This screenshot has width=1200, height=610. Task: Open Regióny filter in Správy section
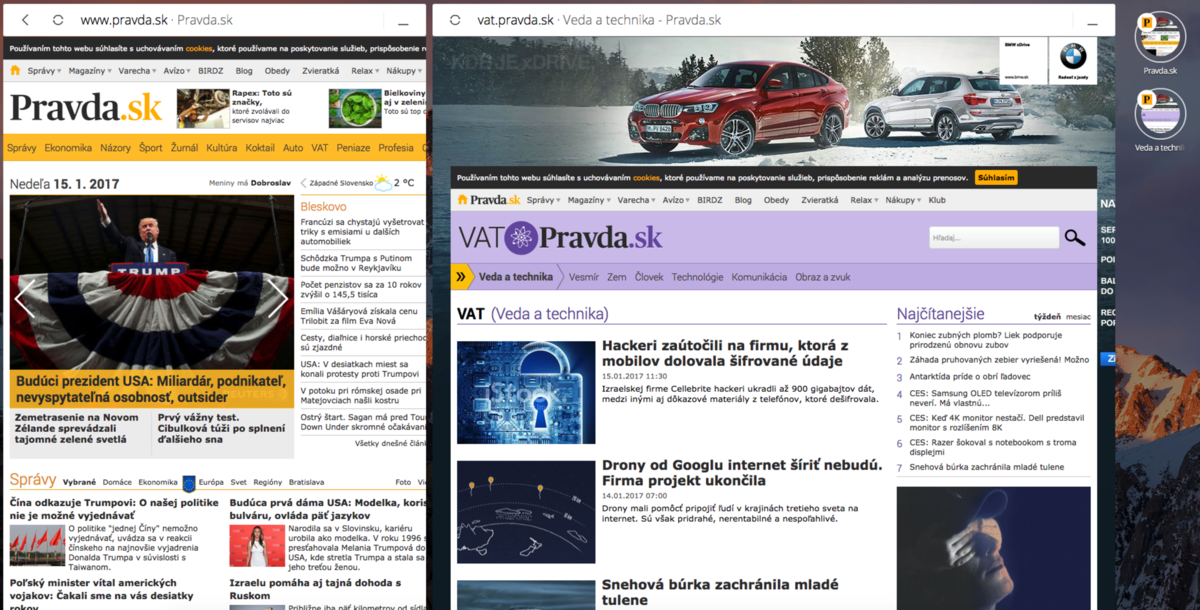click(x=268, y=482)
